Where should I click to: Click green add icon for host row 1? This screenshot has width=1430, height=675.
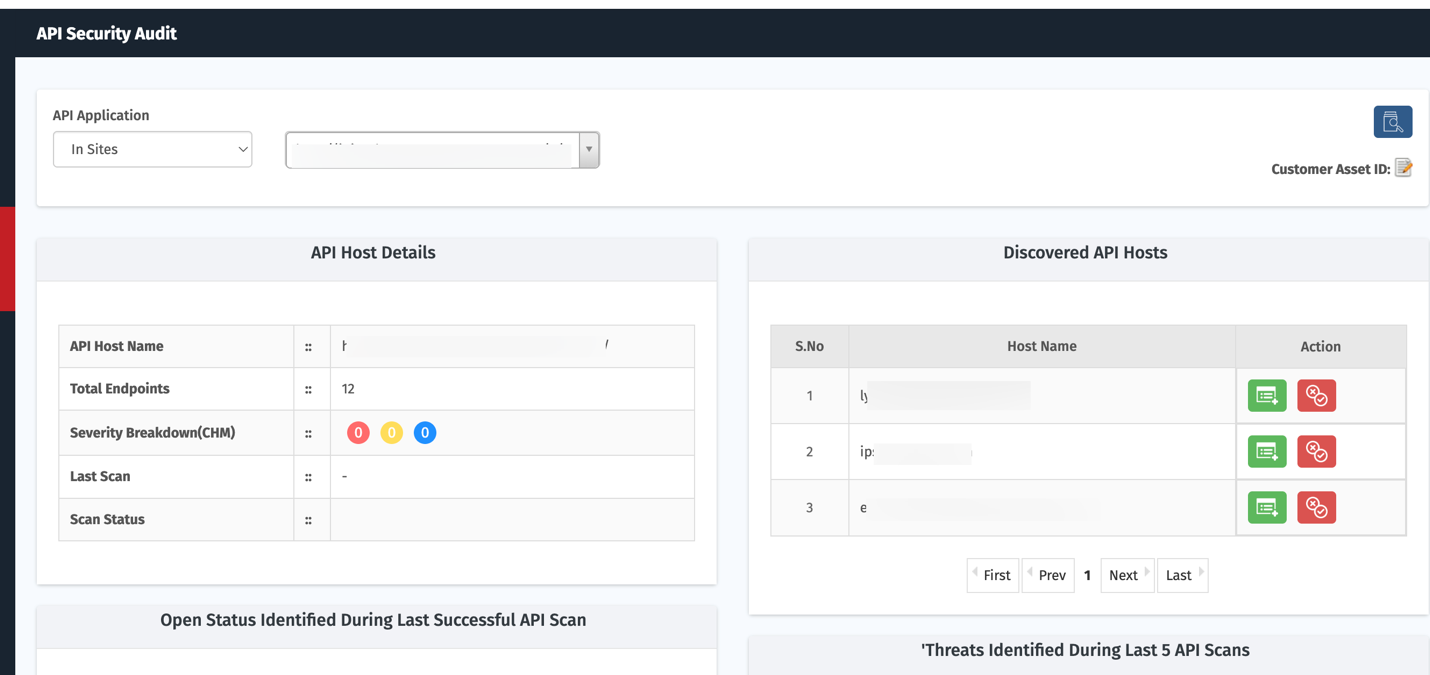click(x=1267, y=396)
